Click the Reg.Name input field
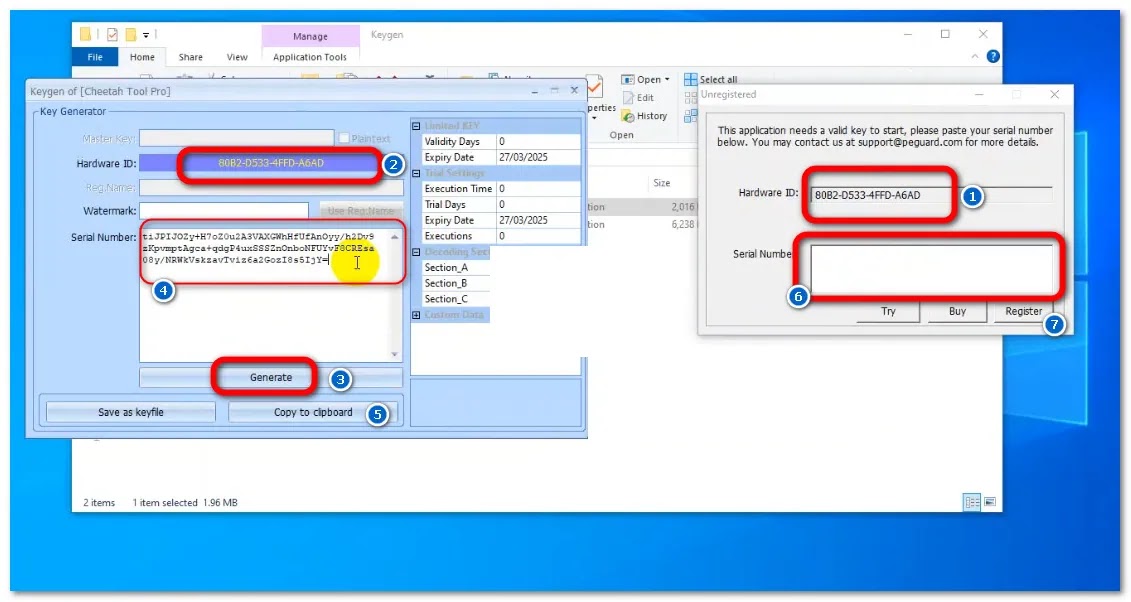 tap(271, 187)
